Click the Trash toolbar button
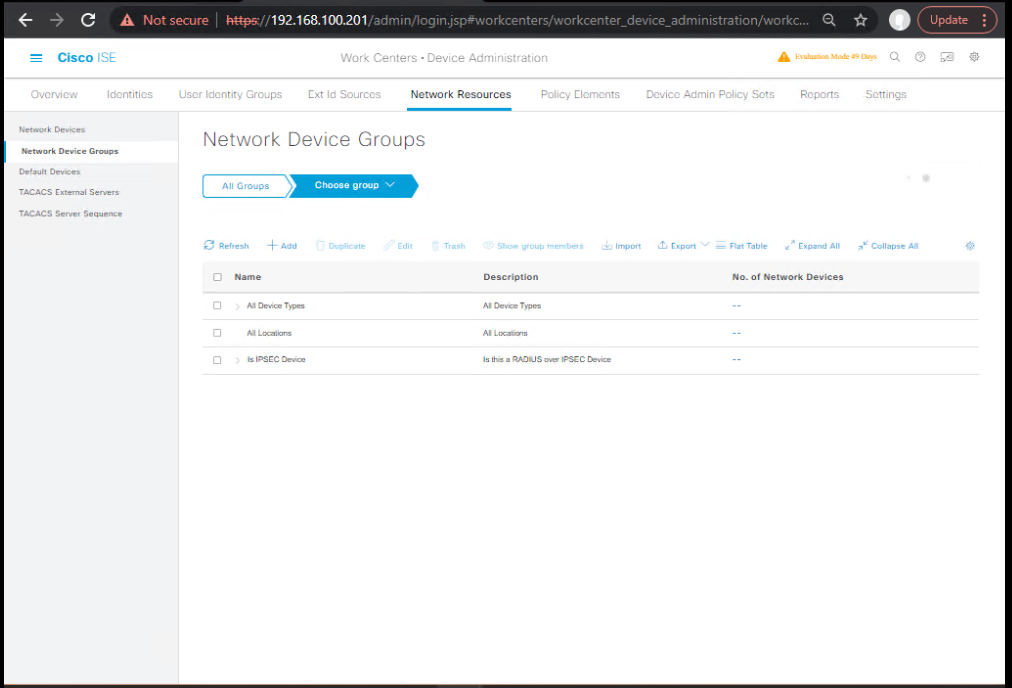Screen dimensions: 1012x688 click(449, 246)
